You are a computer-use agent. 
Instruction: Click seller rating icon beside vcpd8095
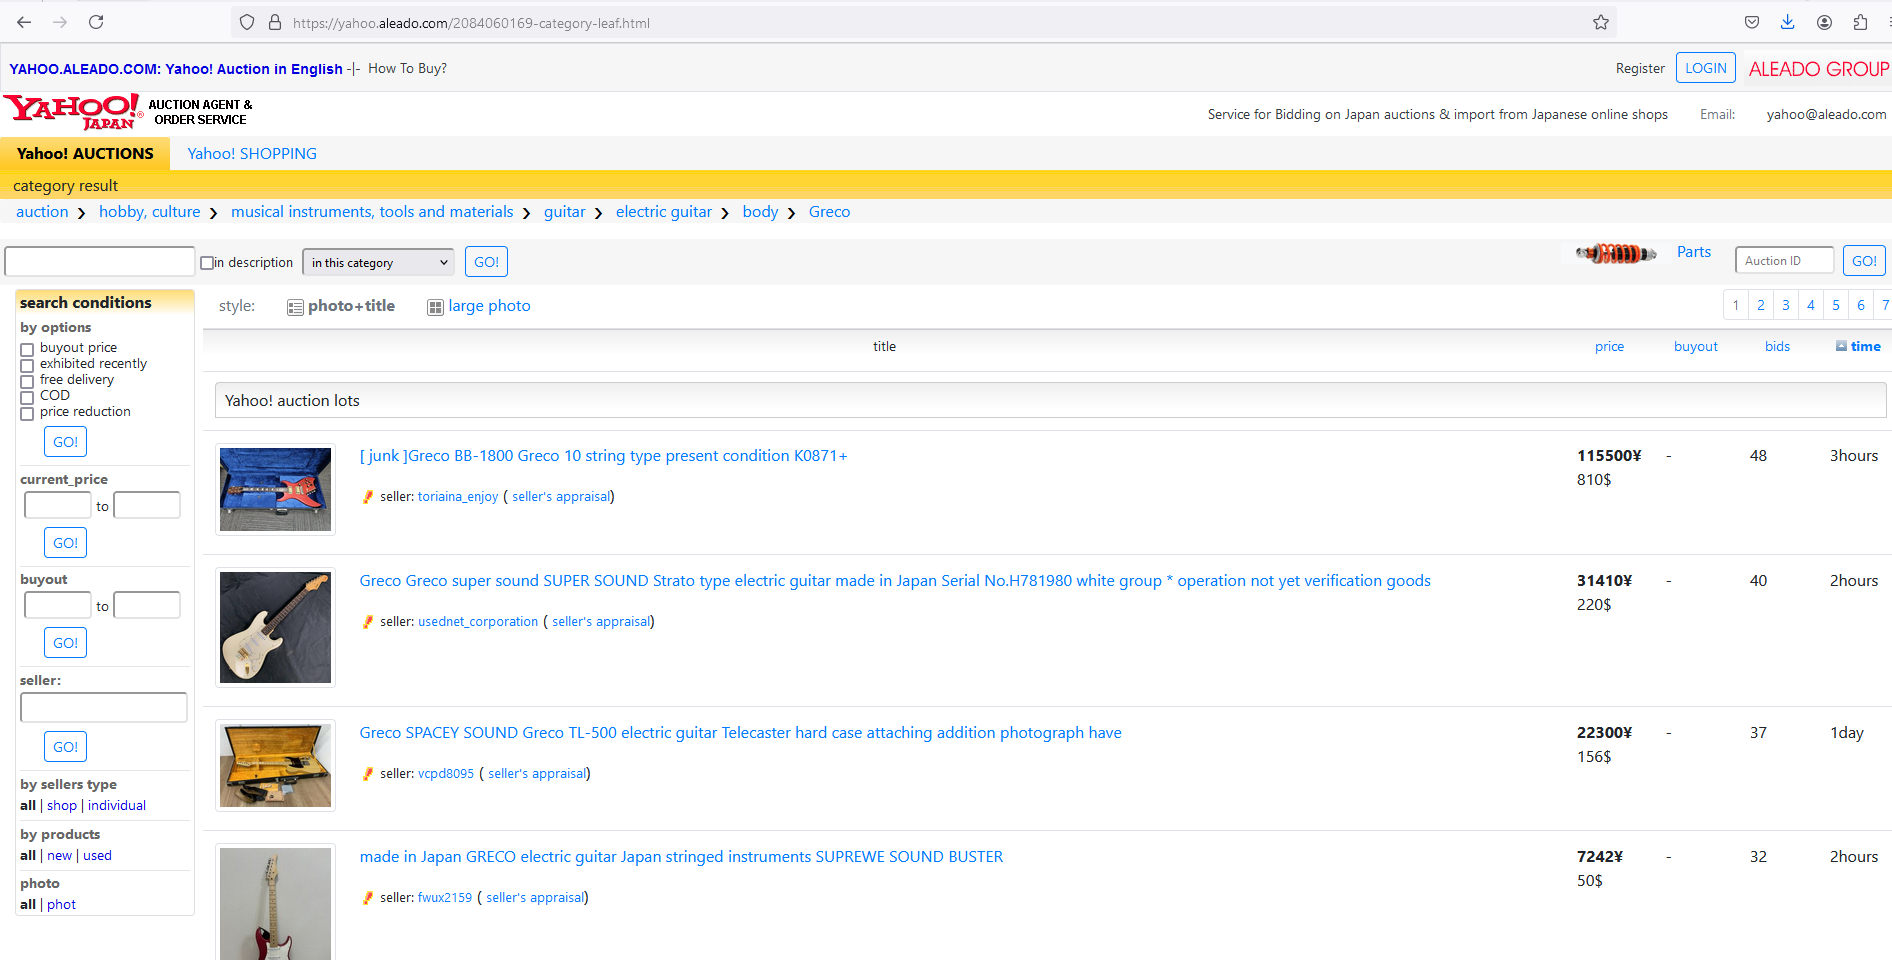point(368,774)
